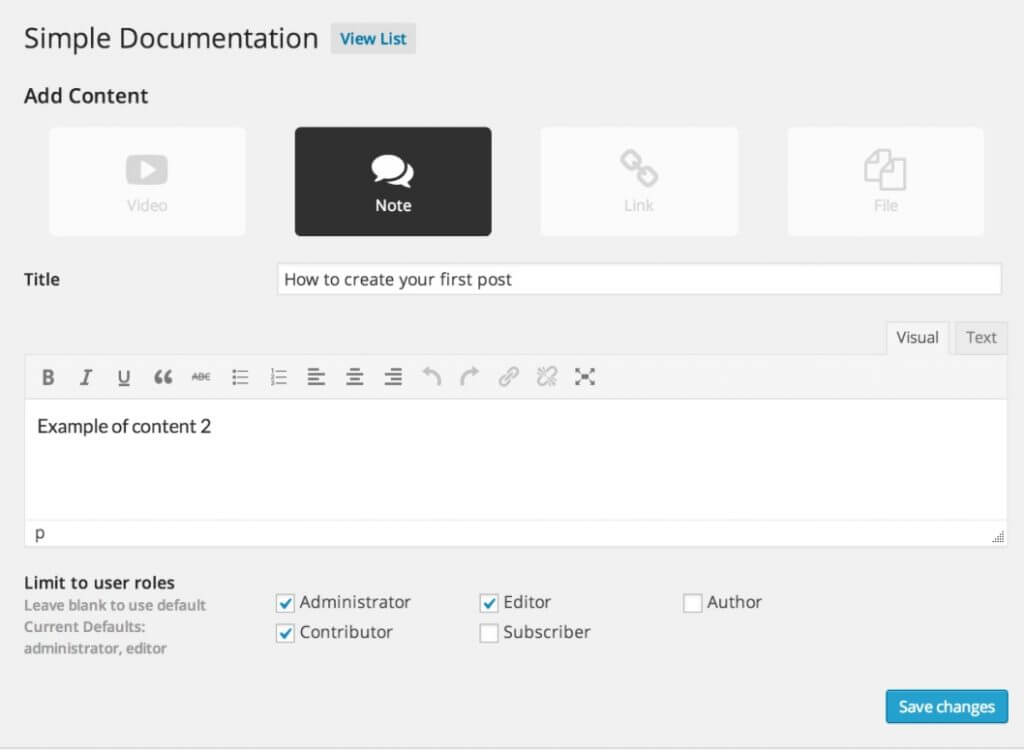Switch to the Visual editor tab

tap(917, 338)
